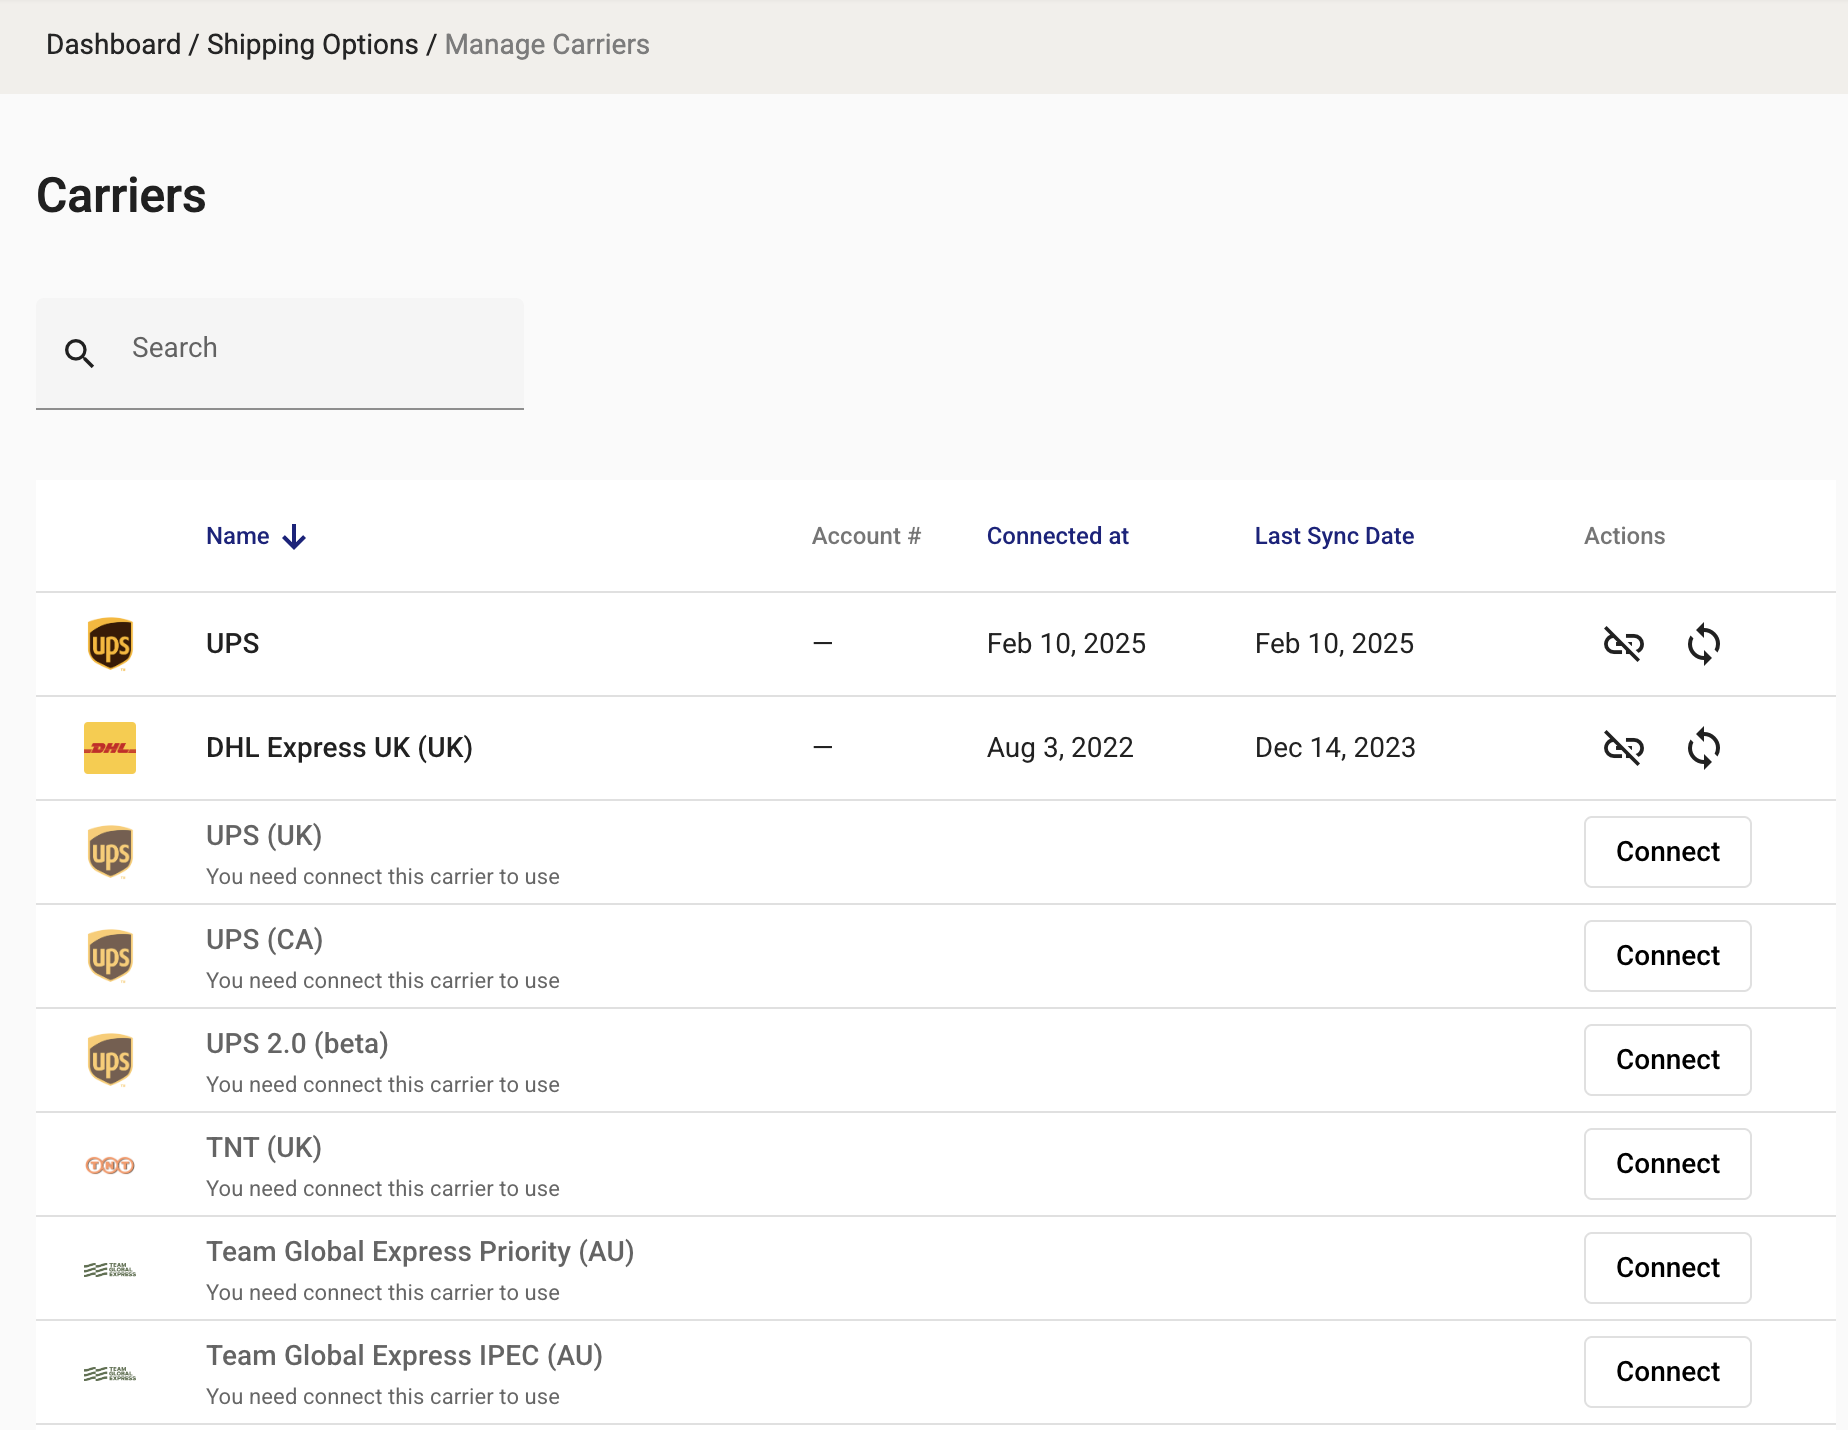Click the Carriers page heading

pyautogui.click(x=121, y=196)
